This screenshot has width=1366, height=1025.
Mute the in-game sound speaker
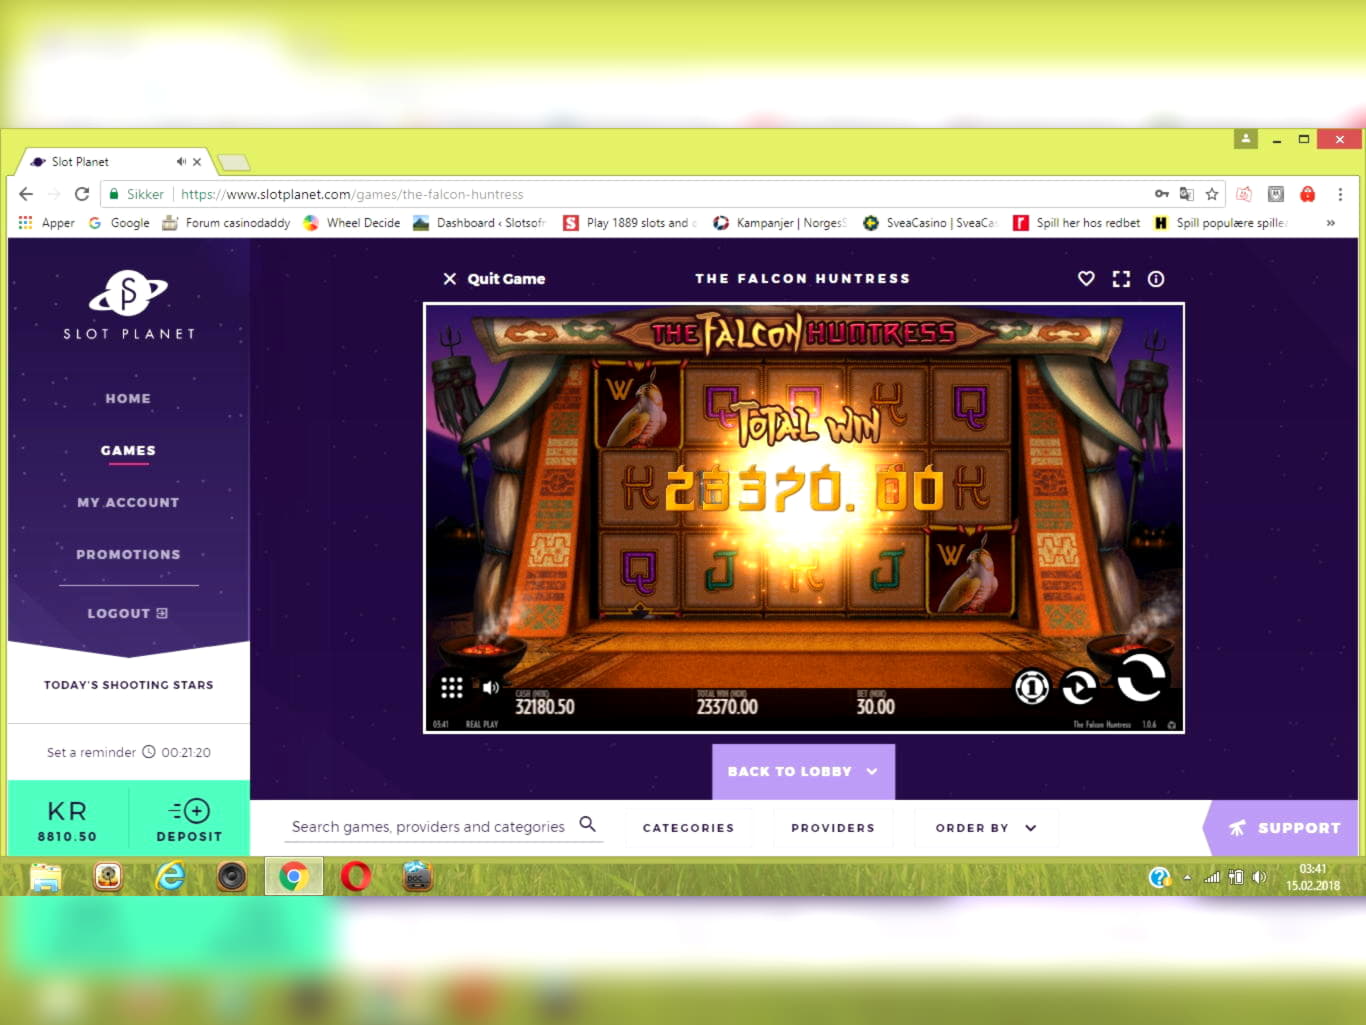click(490, 687)
